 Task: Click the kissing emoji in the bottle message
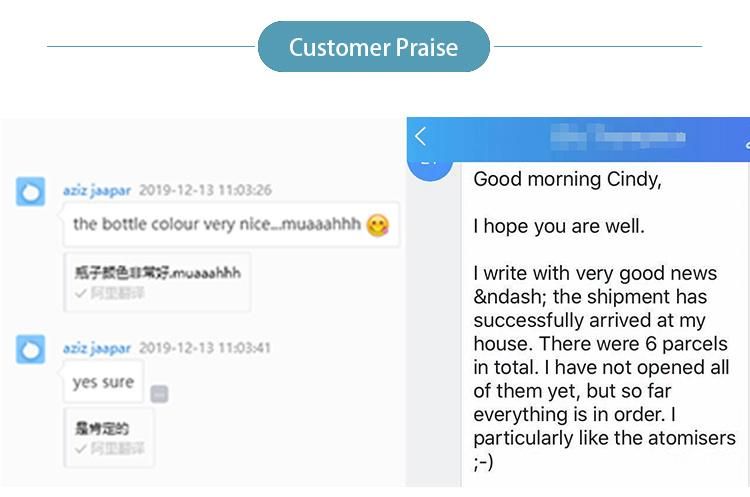pos(378,225)
